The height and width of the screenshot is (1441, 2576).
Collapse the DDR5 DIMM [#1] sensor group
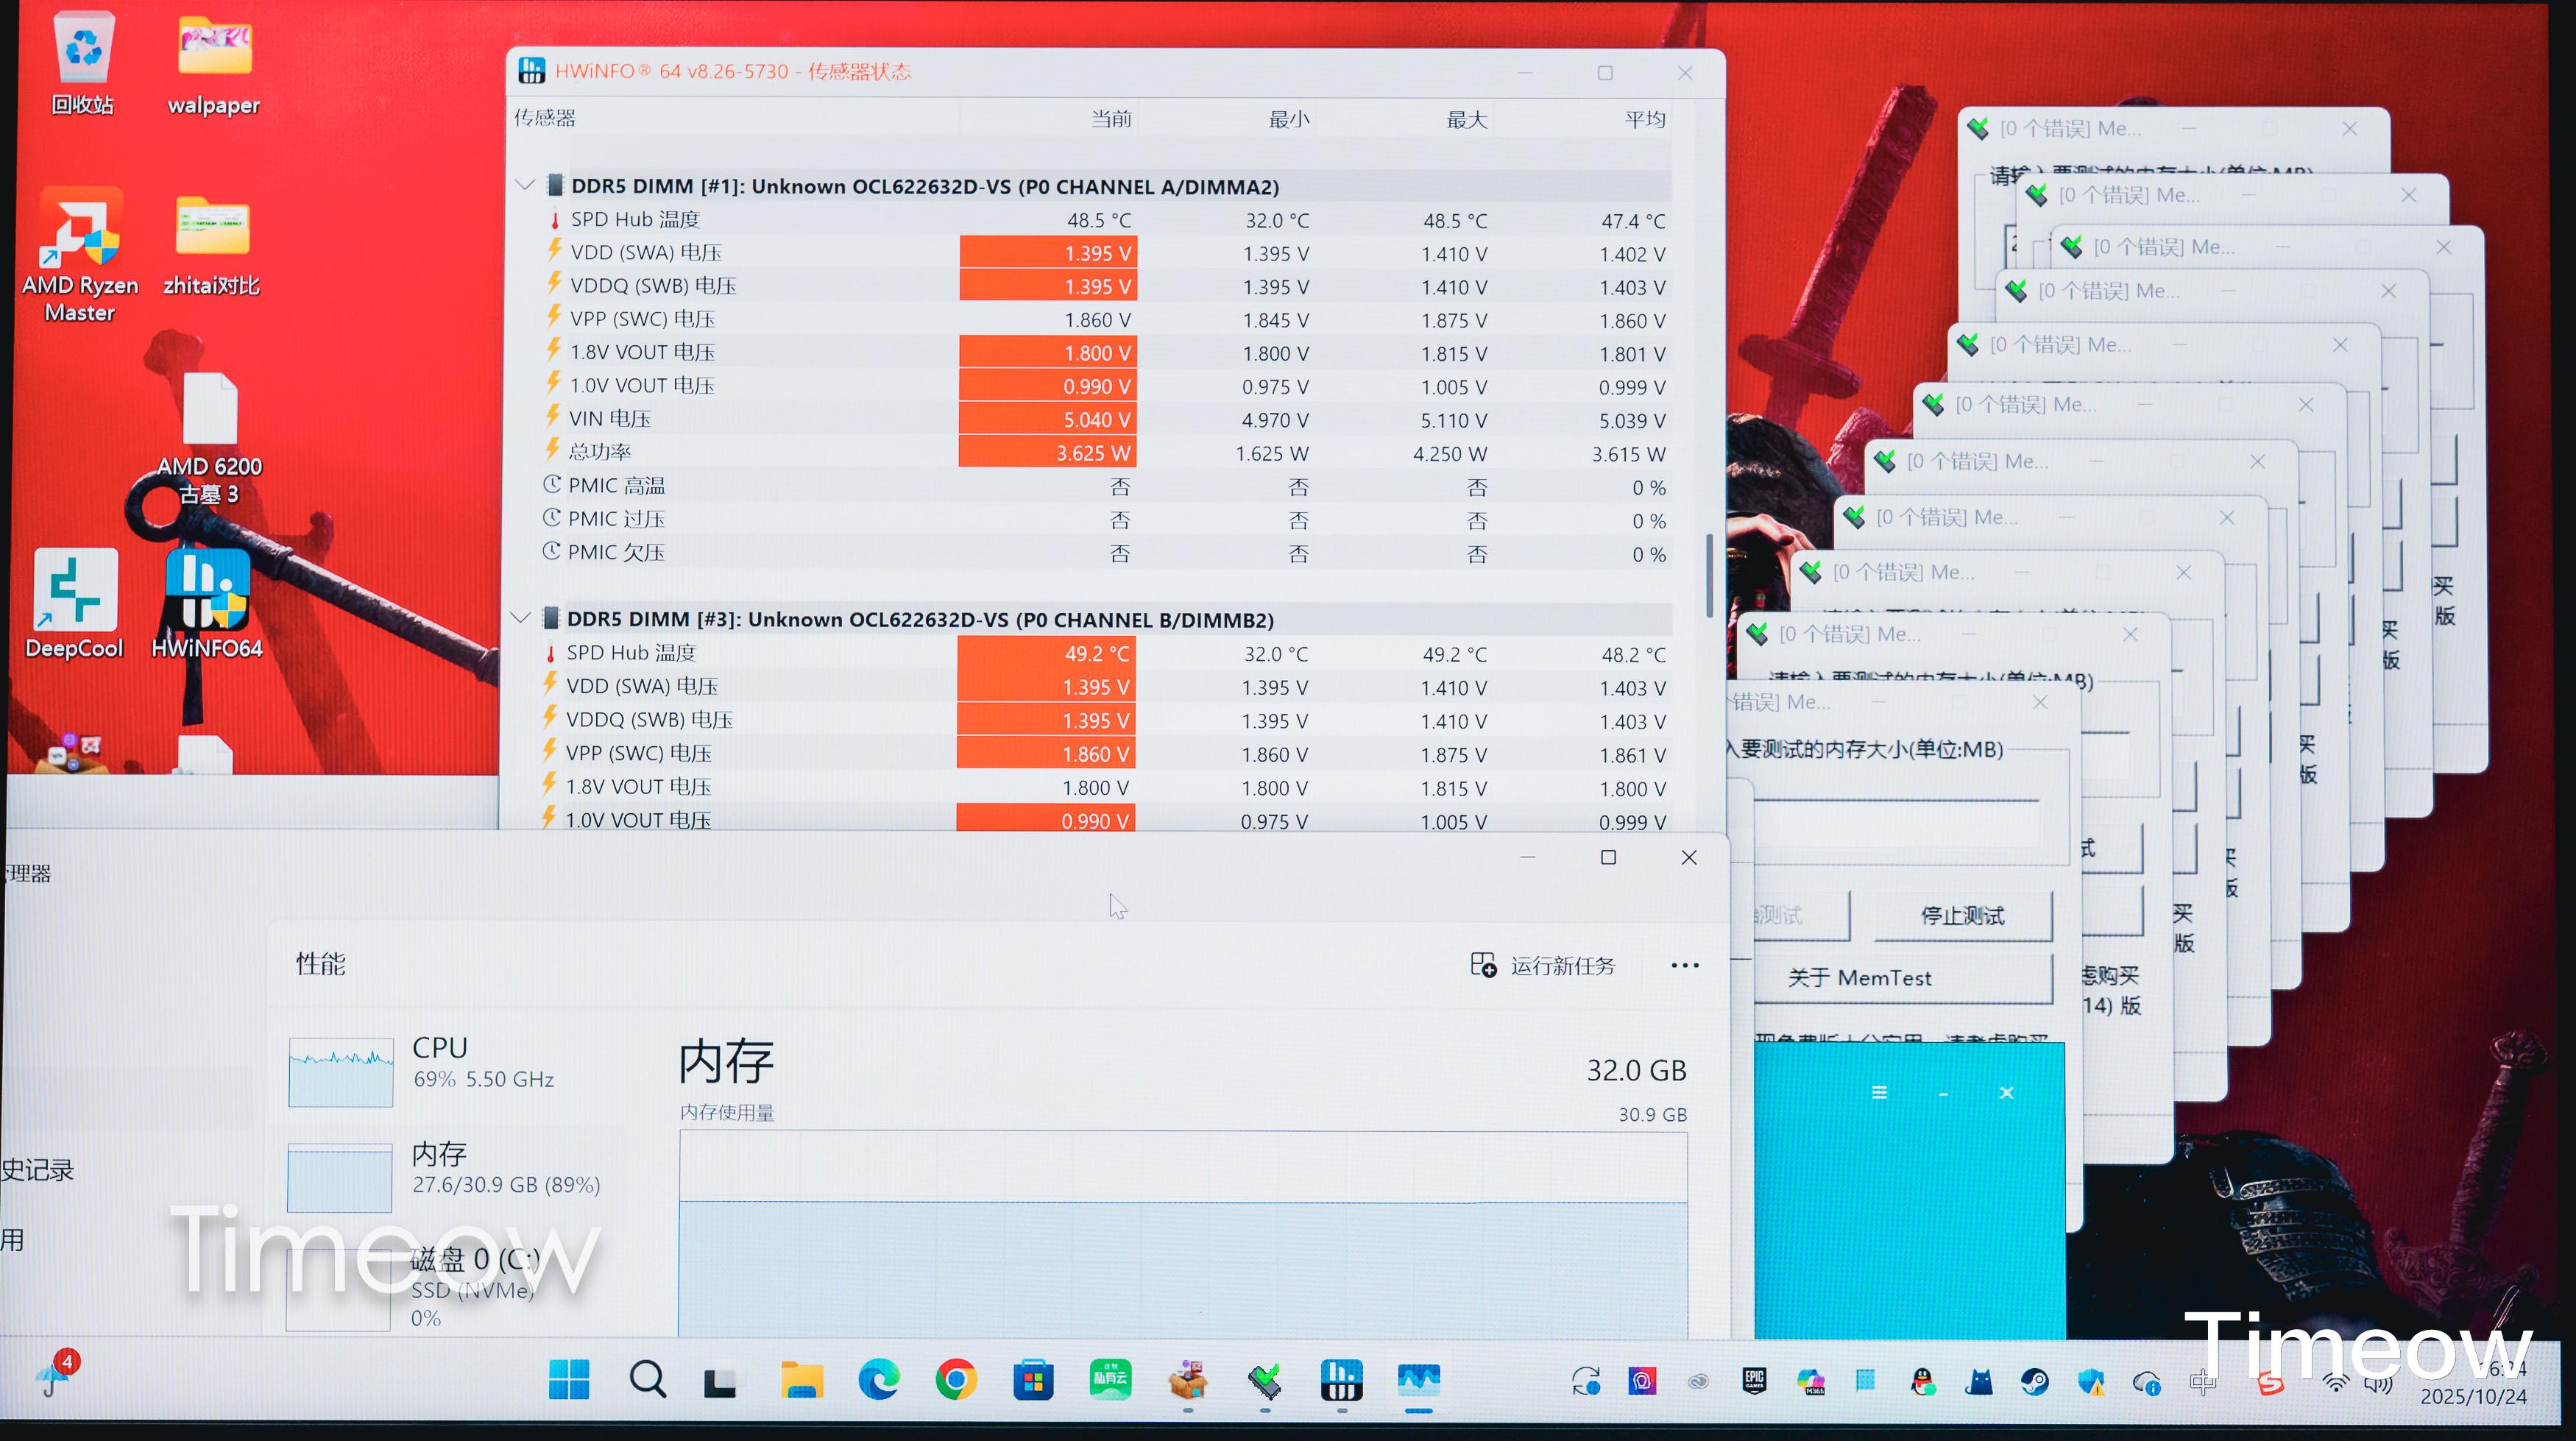coord(524,185)
